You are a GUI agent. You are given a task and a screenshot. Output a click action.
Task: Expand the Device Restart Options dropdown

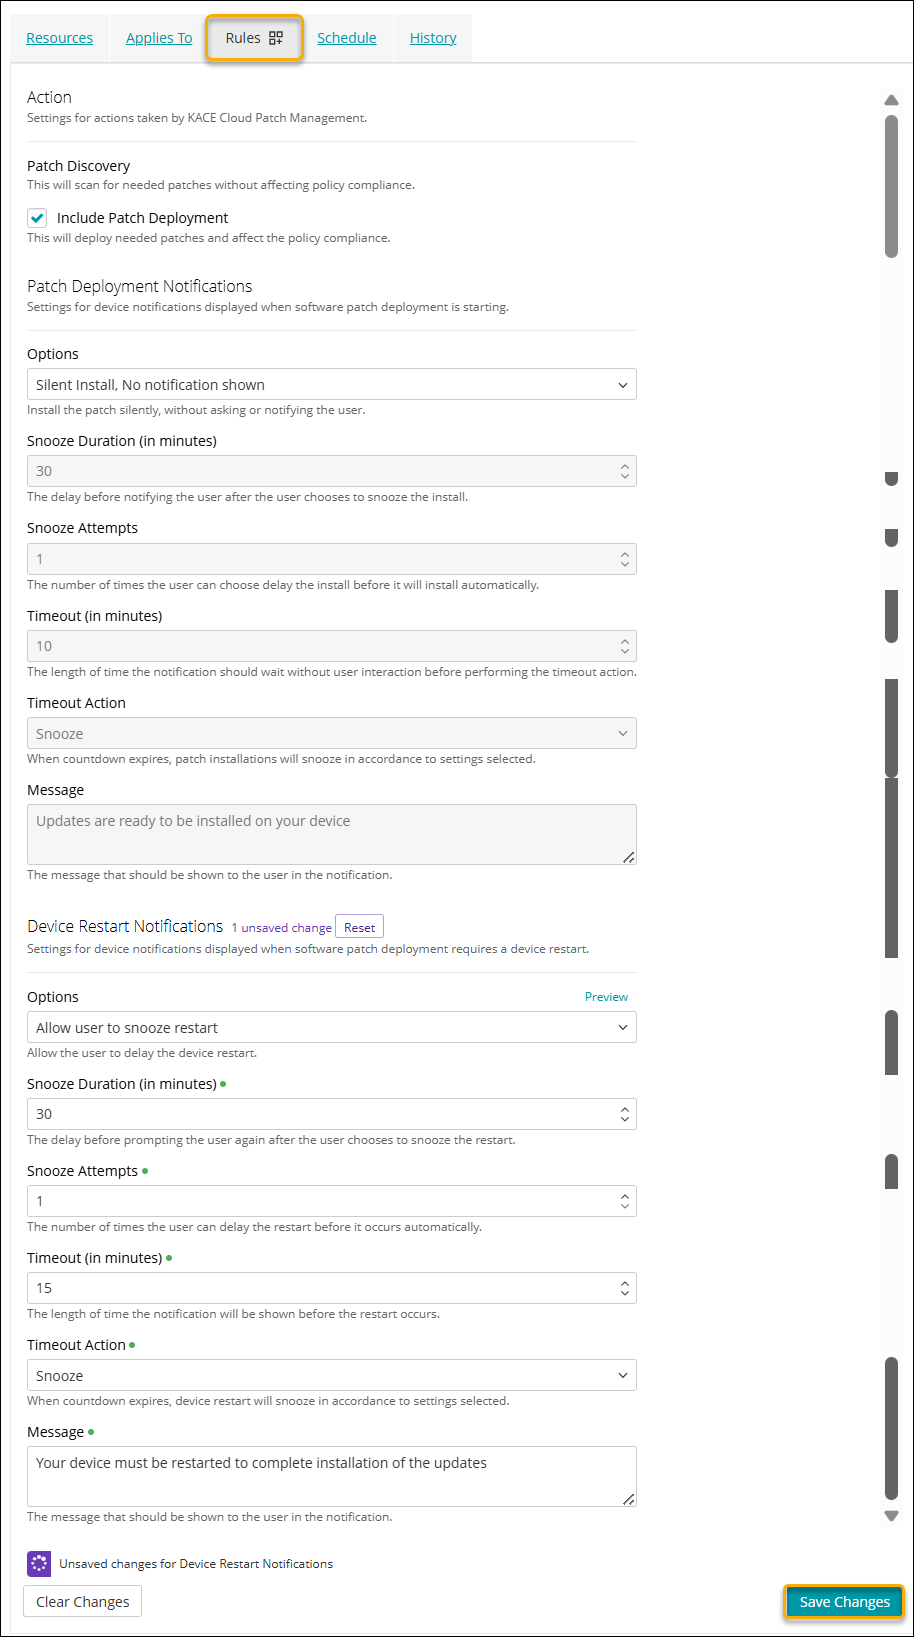click(331, 1028)
